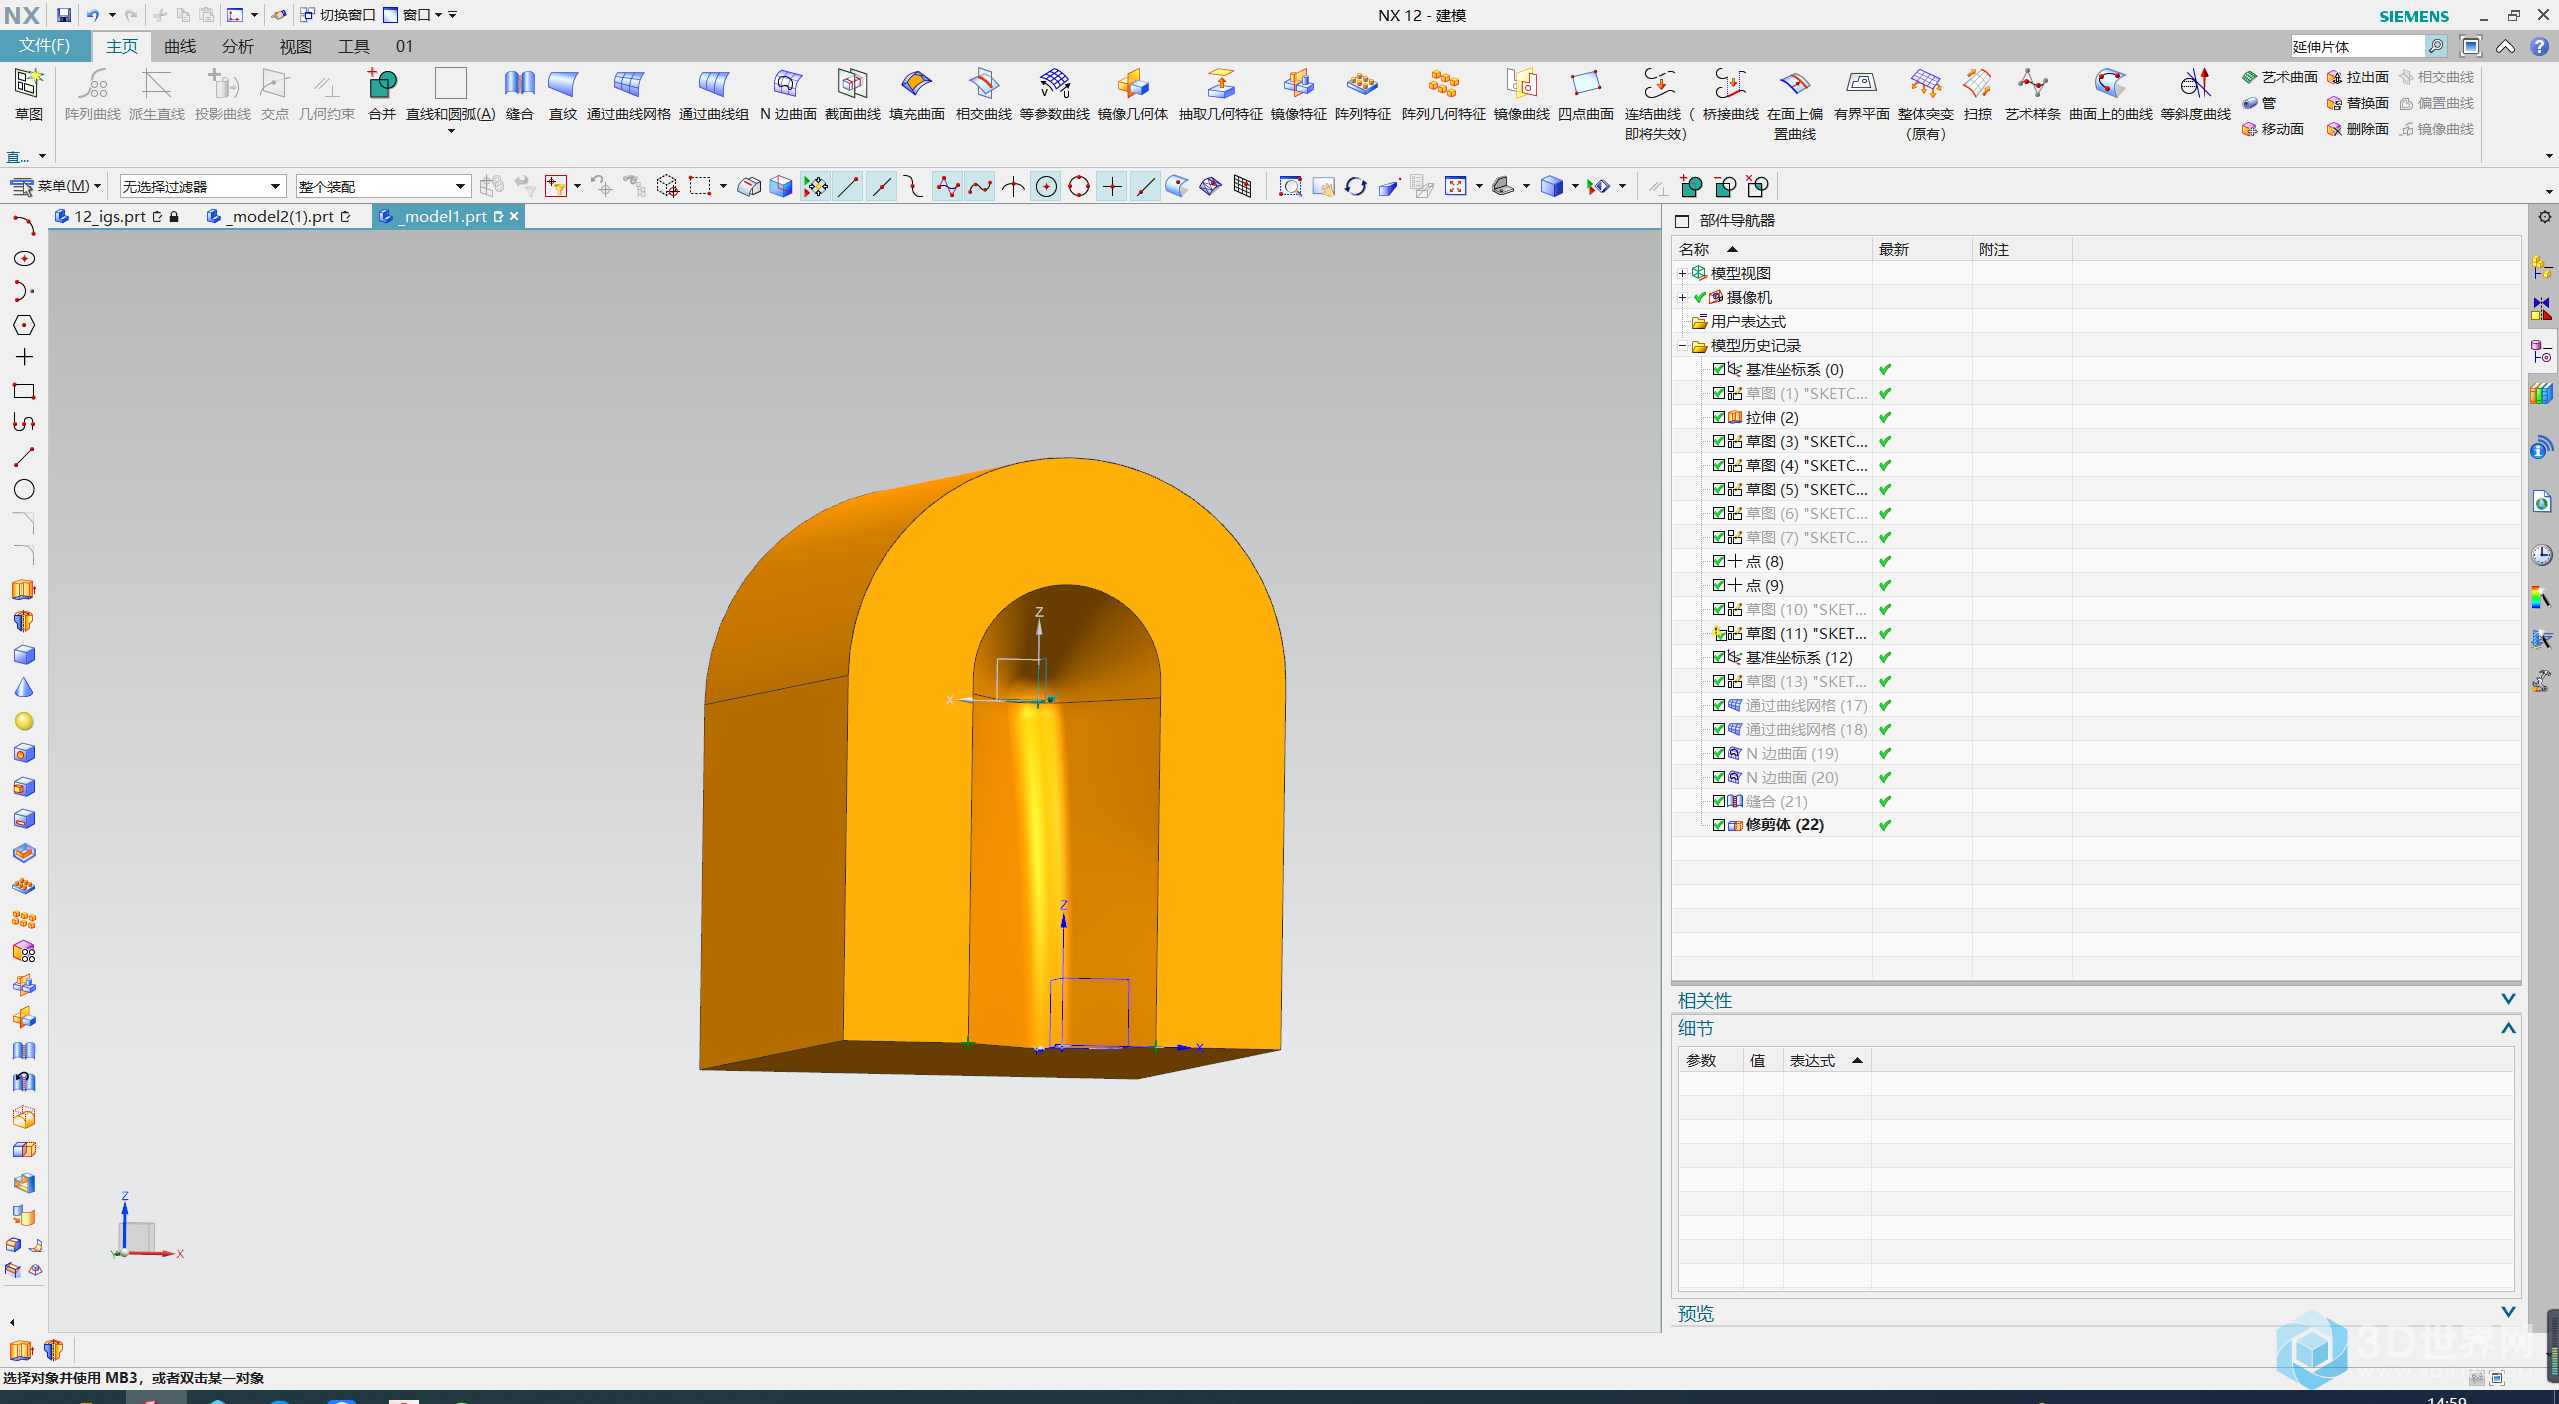Select the 扫掠 (Swept) tool

(1977, 94)
